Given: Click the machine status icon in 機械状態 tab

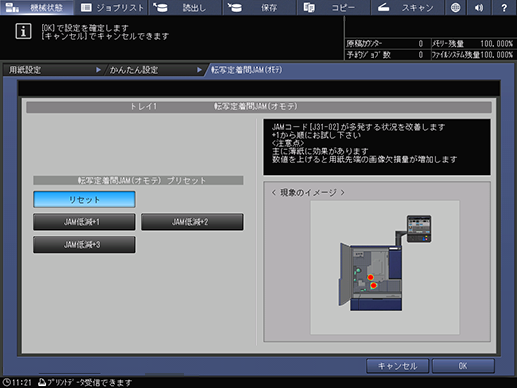Looking at the screenshot, I should tap(12, 7).
